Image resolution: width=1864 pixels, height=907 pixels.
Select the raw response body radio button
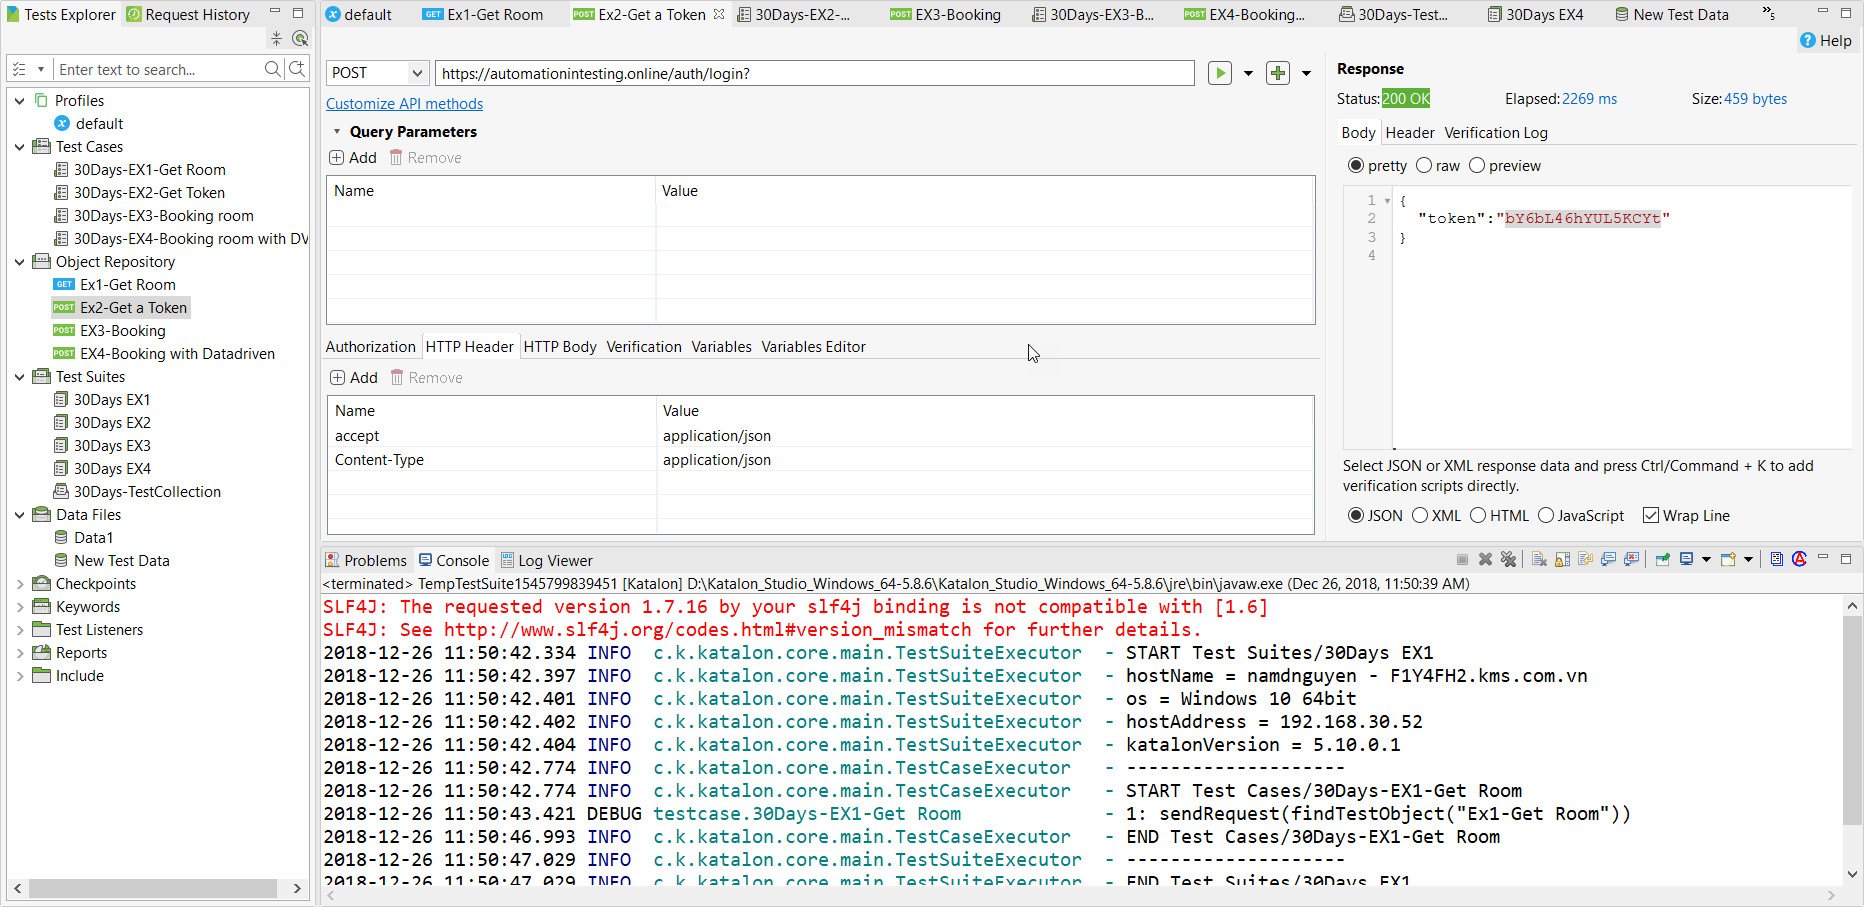coord(1424,166)
